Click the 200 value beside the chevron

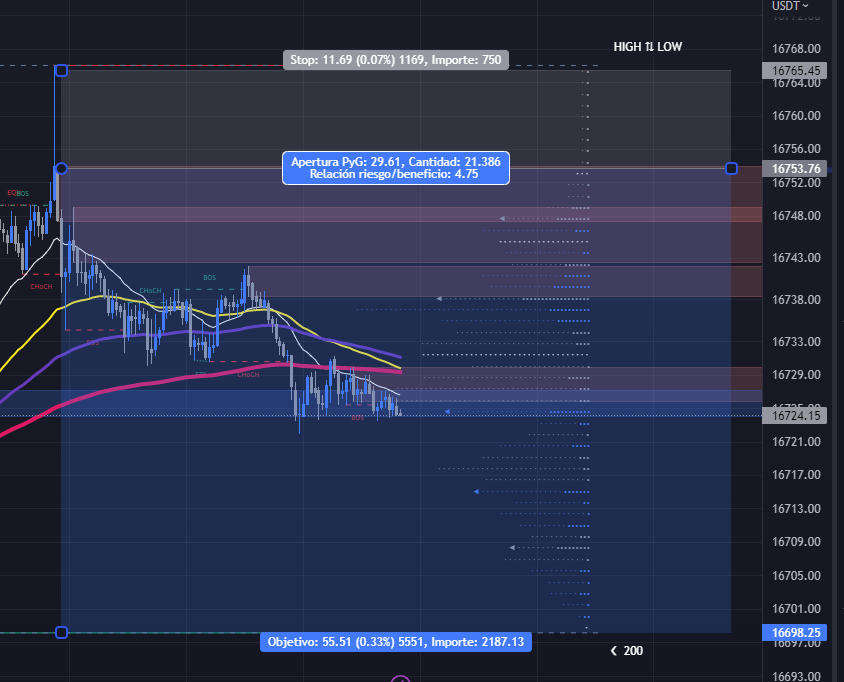[x=633, y=651]
